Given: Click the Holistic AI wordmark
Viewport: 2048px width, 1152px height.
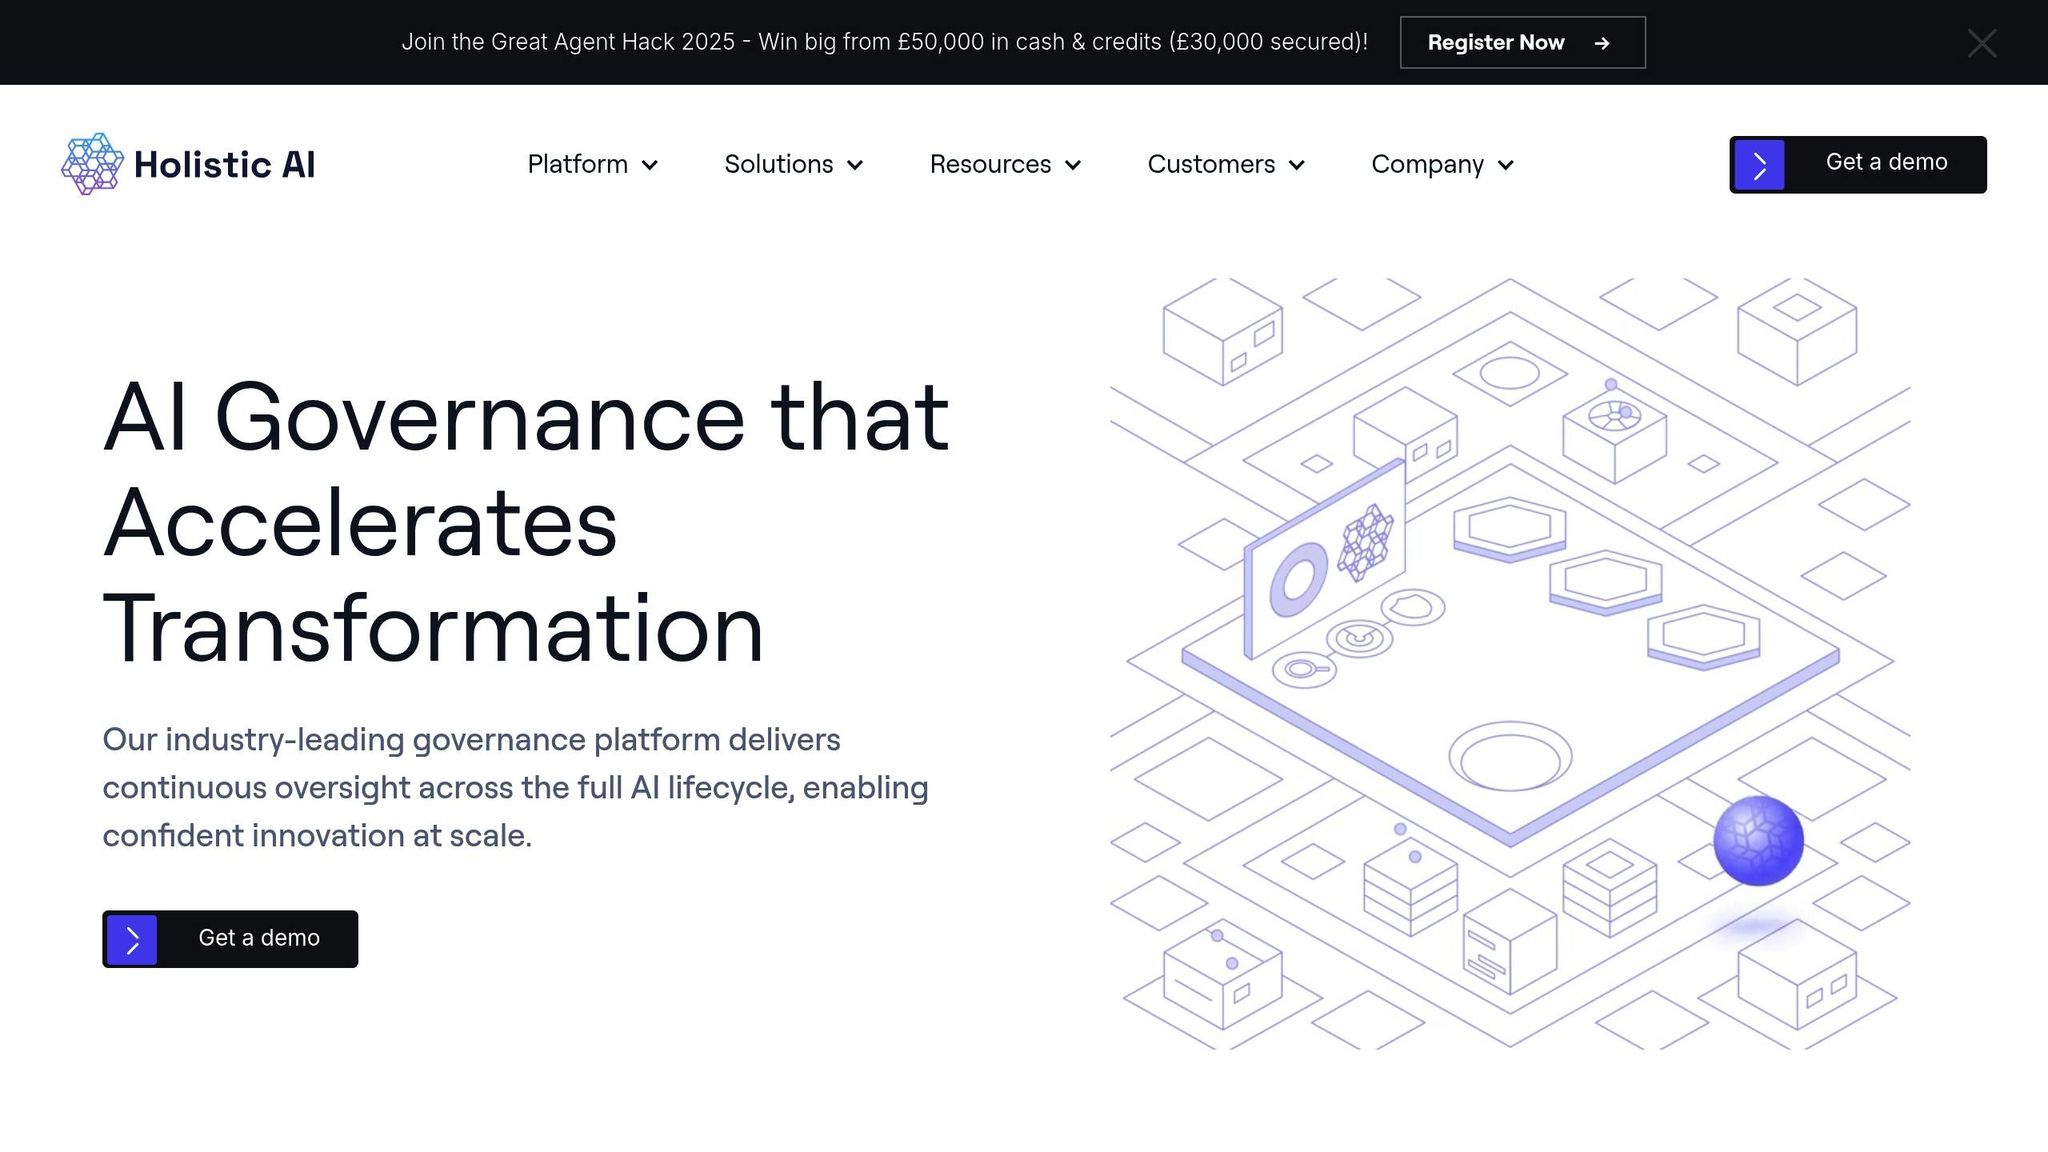Looking at the screenshot, I should point(224,164).
